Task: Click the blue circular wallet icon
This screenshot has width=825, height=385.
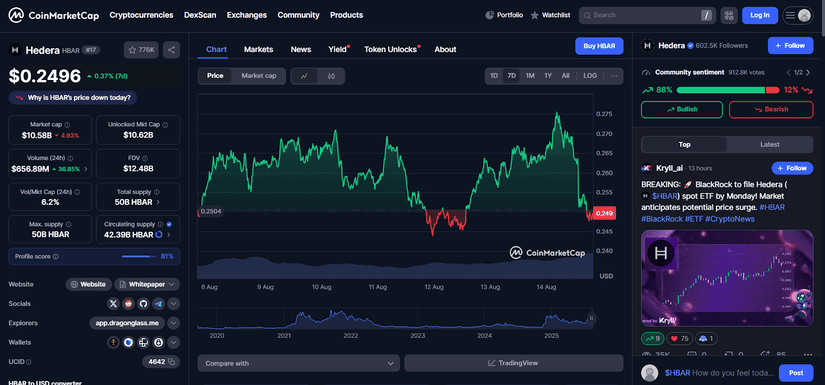Action: (128, 342)
